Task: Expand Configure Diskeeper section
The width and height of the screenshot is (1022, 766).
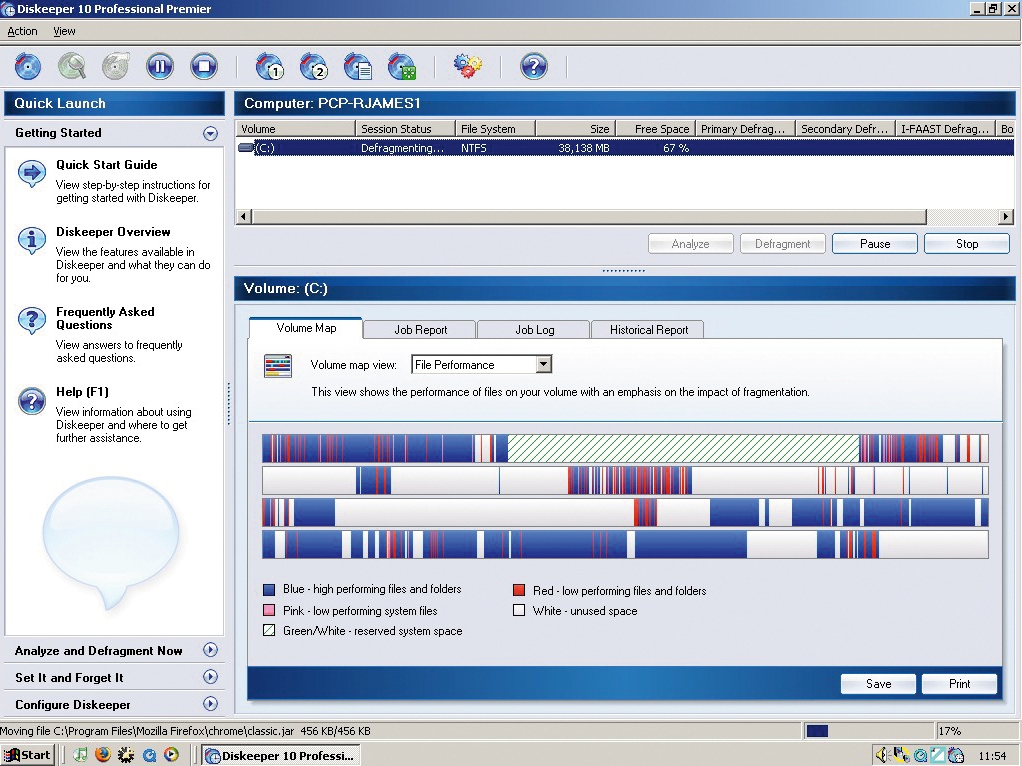Action: 210,703
